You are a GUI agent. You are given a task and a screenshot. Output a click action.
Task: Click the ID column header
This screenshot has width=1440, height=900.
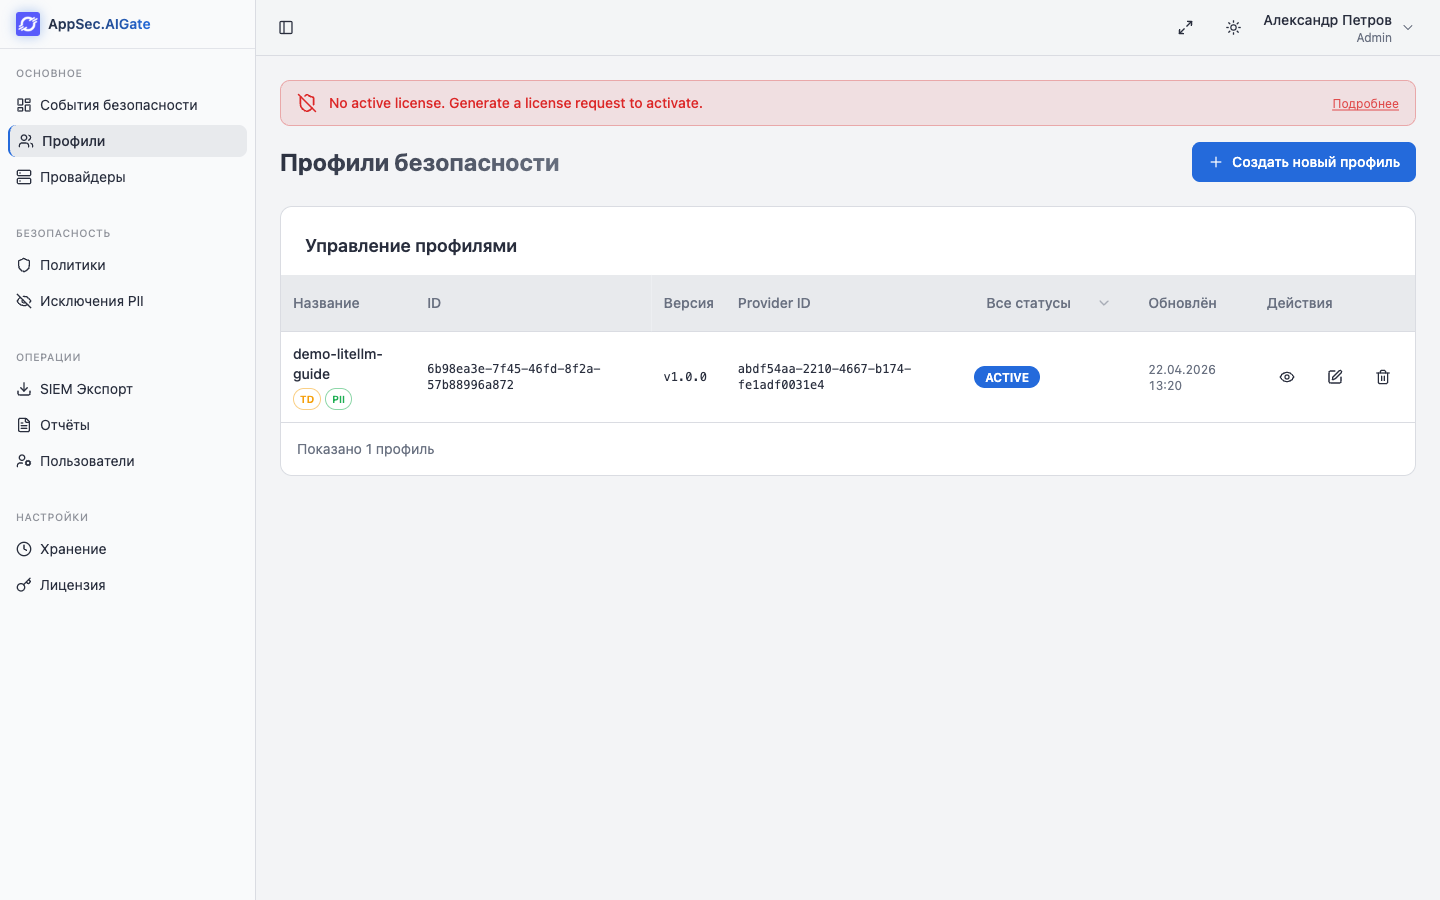coord(434,303)
